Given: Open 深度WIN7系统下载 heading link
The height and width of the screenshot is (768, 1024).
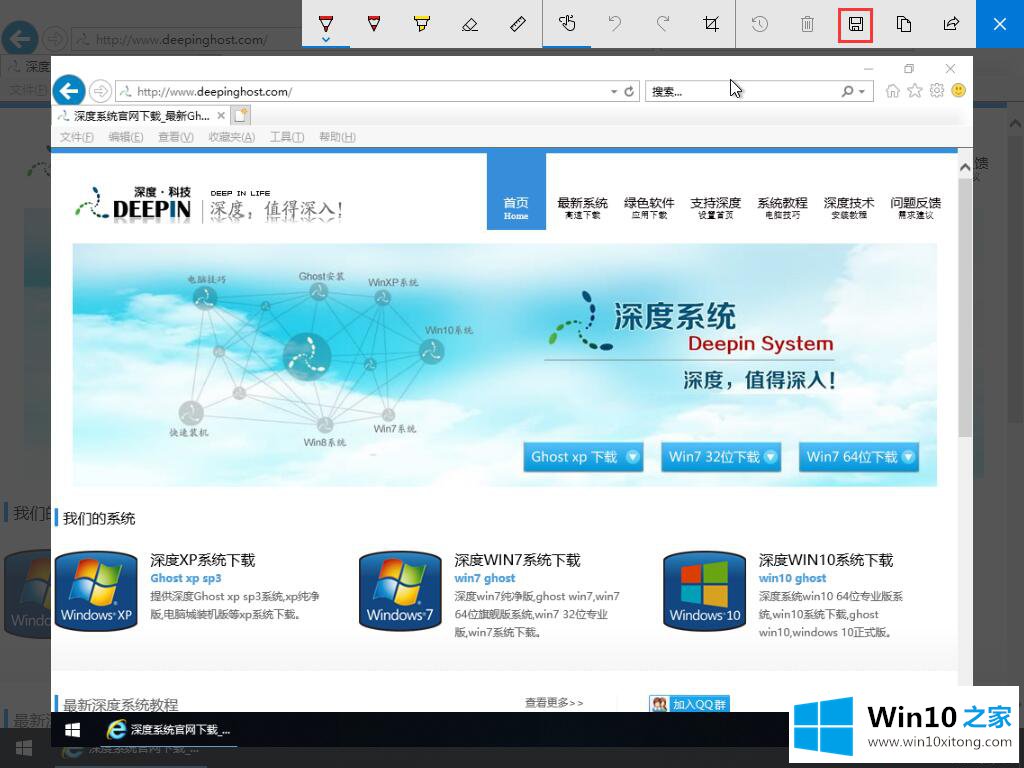Looking at the screenshot, I should click(x=517, y=560).
